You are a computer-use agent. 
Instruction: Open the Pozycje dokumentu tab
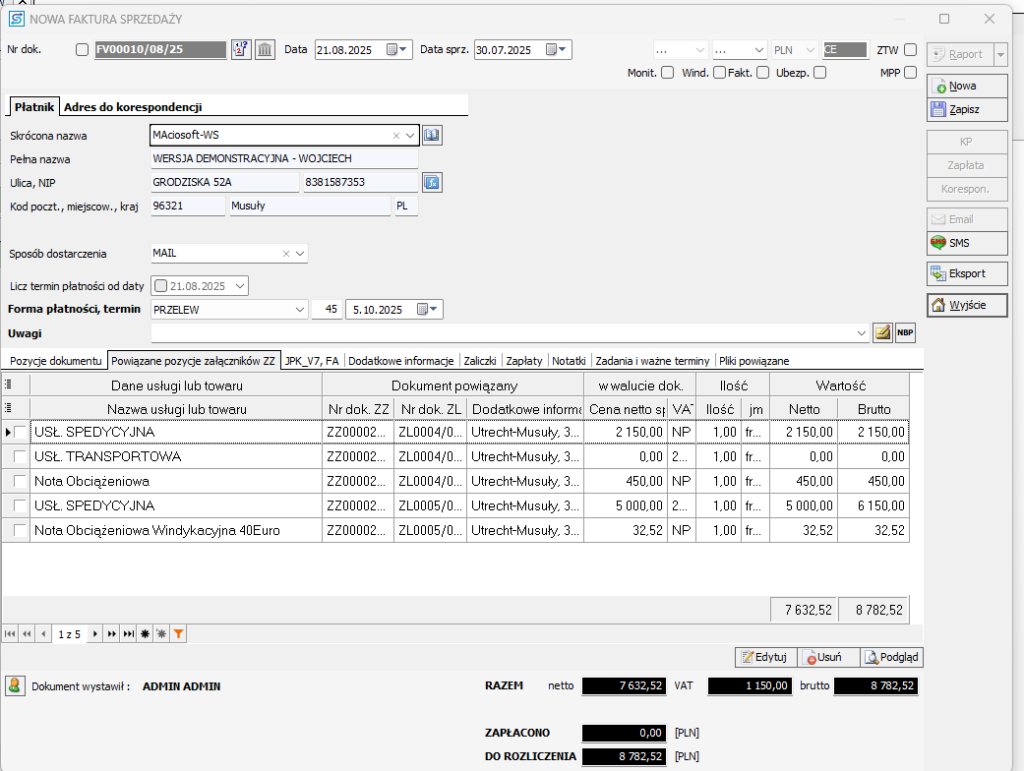(x=54, y=360)
